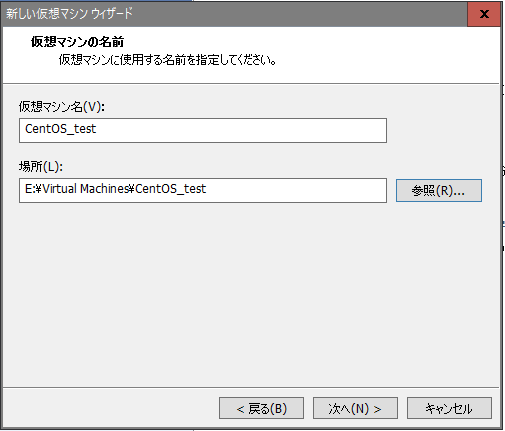This screenshot has width=505, height=431.
Task: Go back with the 戻る(B) button
Action: click(x=261, y=408)
